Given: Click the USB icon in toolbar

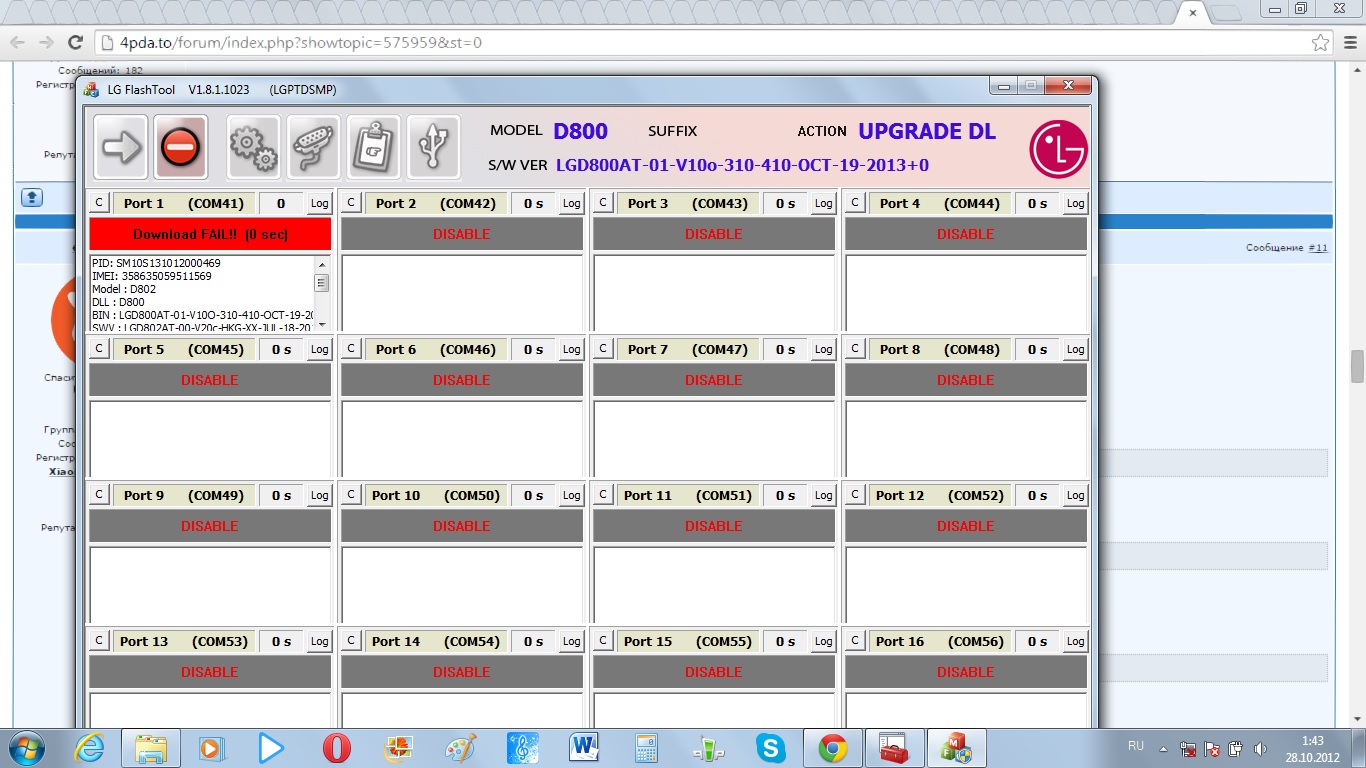Looking at the screenshot, I should 433,147.
